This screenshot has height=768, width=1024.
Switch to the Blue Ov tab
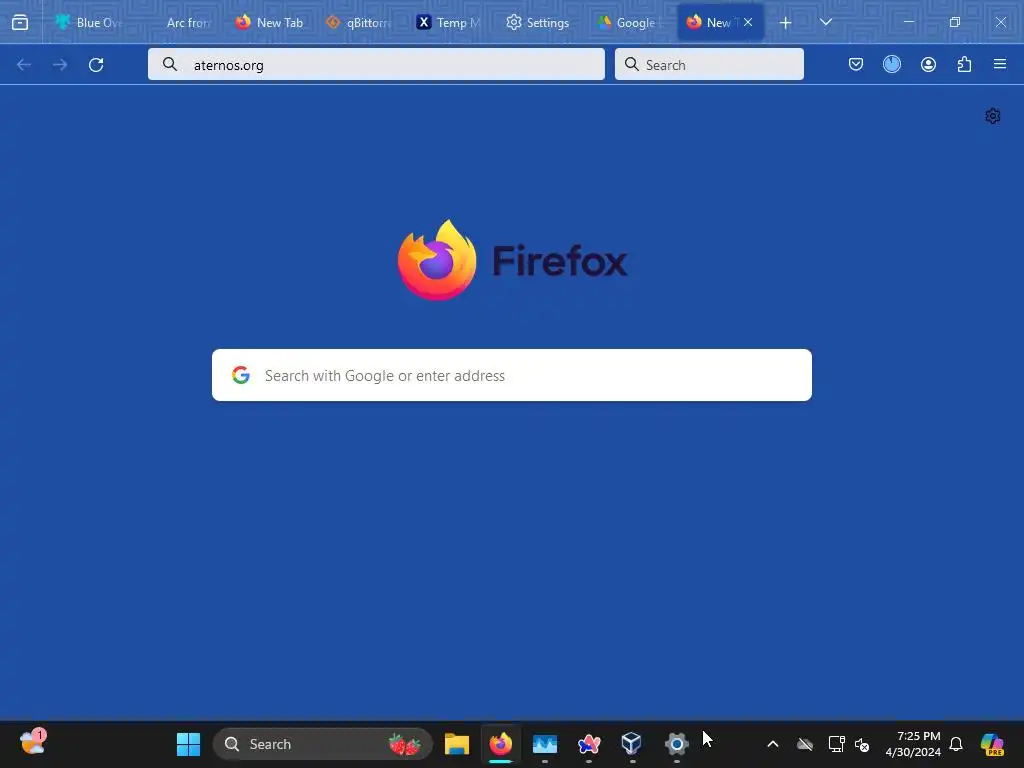click(89, 22)
